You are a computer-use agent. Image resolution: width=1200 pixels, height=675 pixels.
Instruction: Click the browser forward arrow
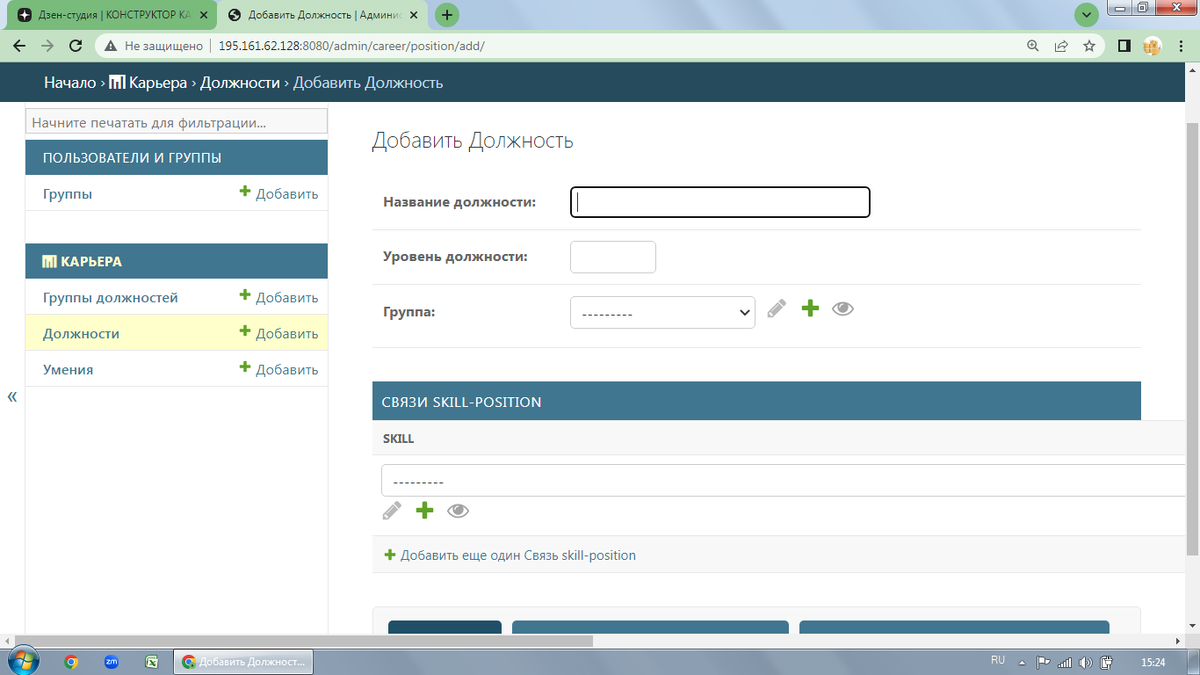(x=47, y=46)
